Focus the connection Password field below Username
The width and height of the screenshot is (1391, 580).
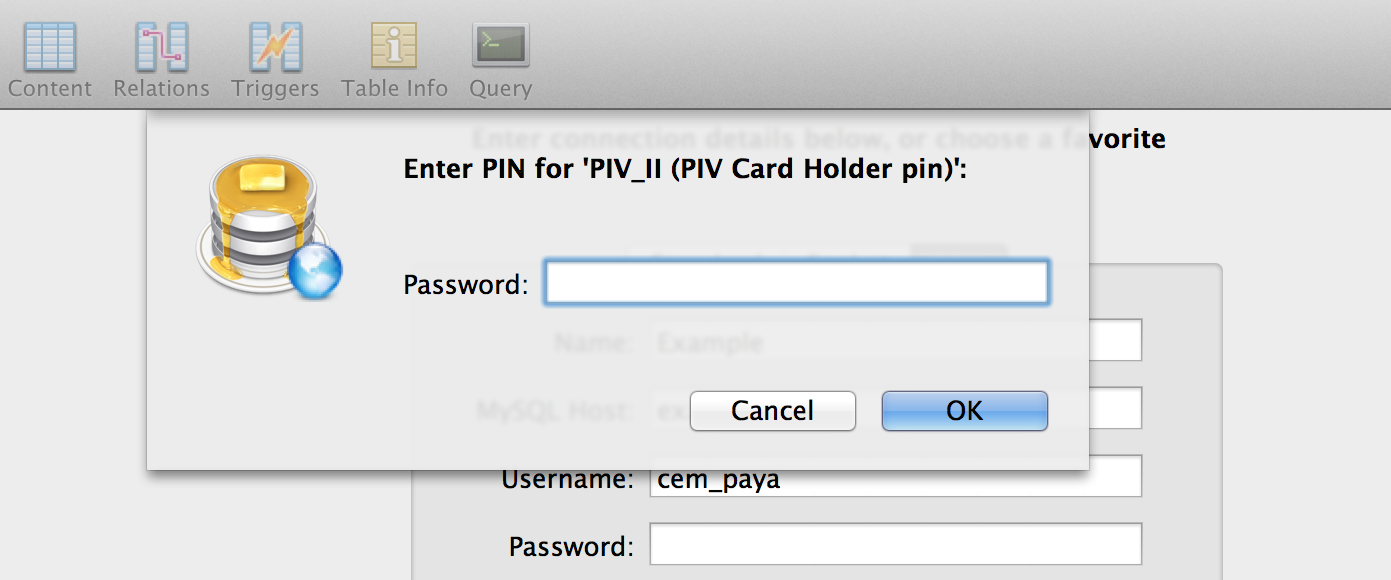895,545
